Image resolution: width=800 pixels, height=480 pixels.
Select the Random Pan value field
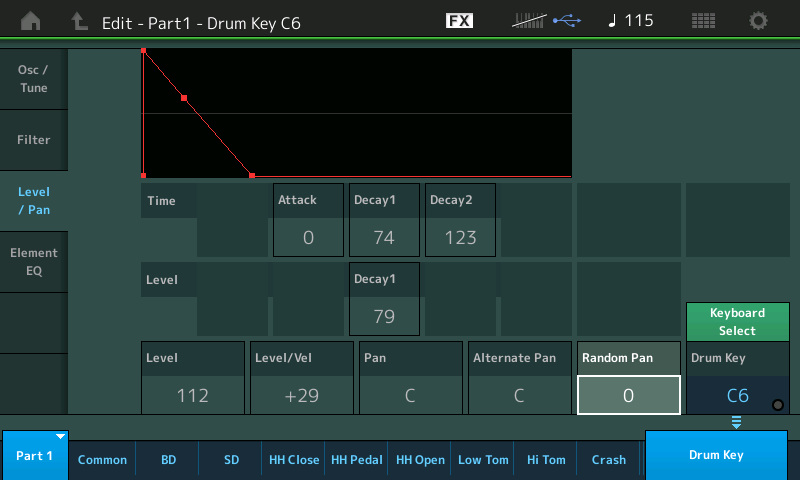coord(628,395)
